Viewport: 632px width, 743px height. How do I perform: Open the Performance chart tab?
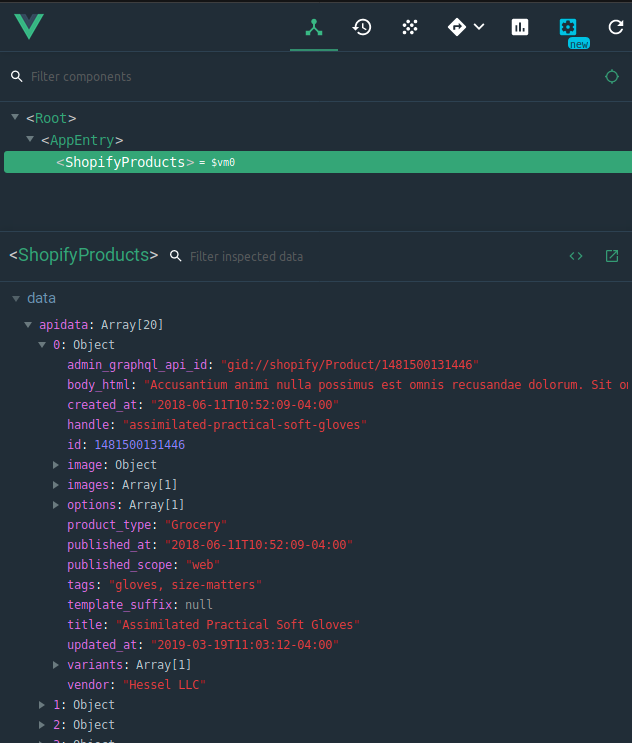coord(520,27)
